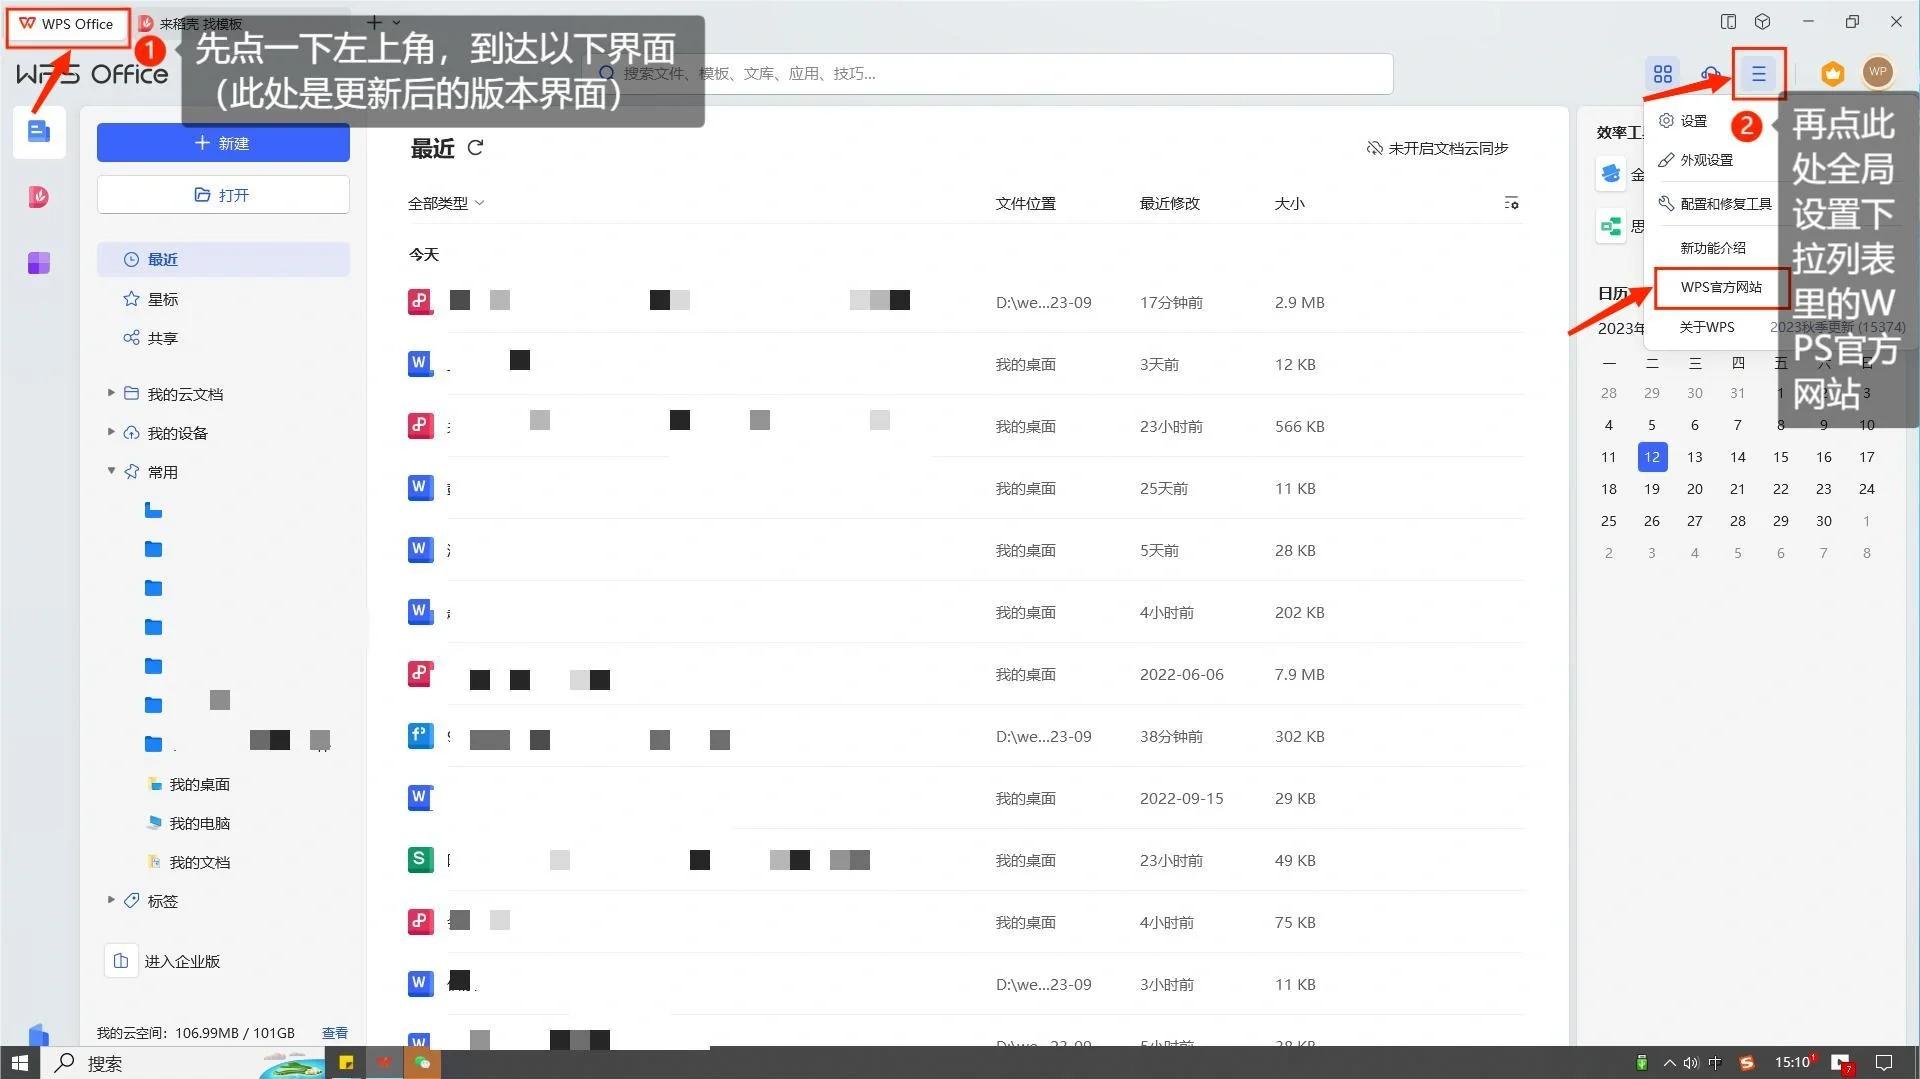The height and width of the screenshot is (1079, 1920).
Task: Open the membership crown icon
Action: coord(1832,73)
